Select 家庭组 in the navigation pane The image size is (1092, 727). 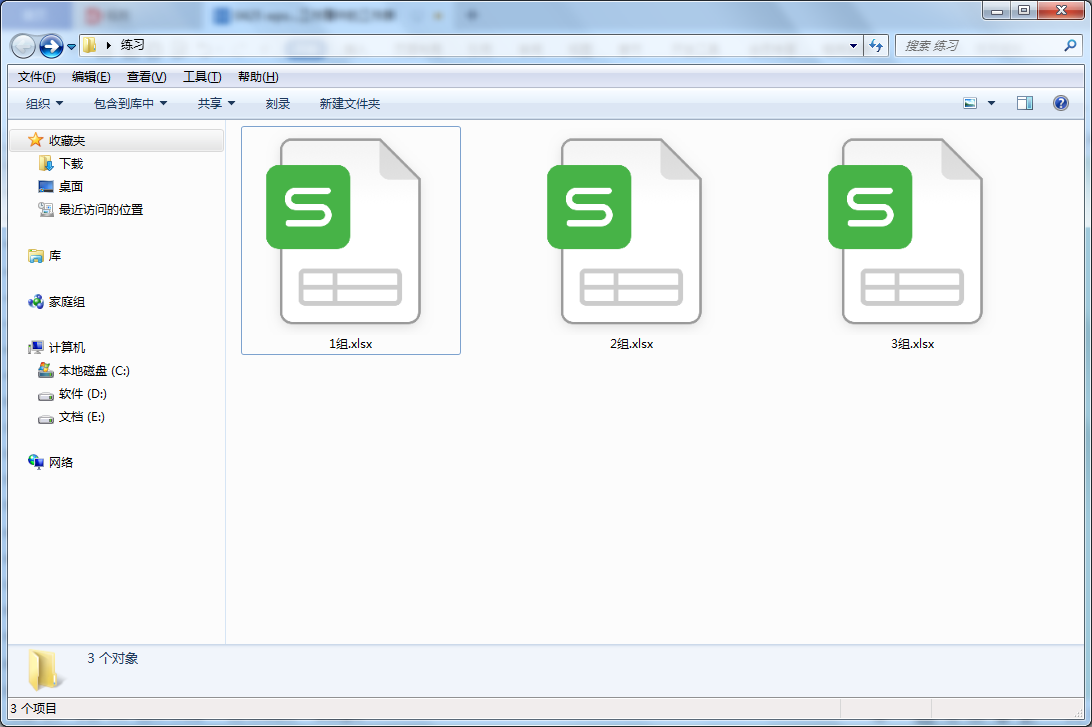point(67,302)
